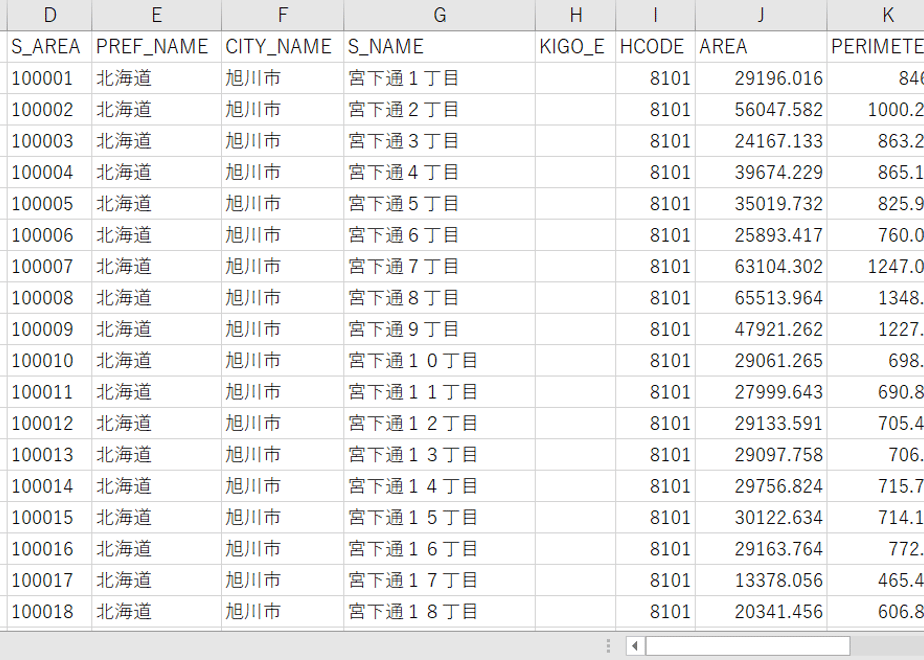Screen dimensions: 924x660
Task: Click the HCODE header cell
Action: (655, 47)
